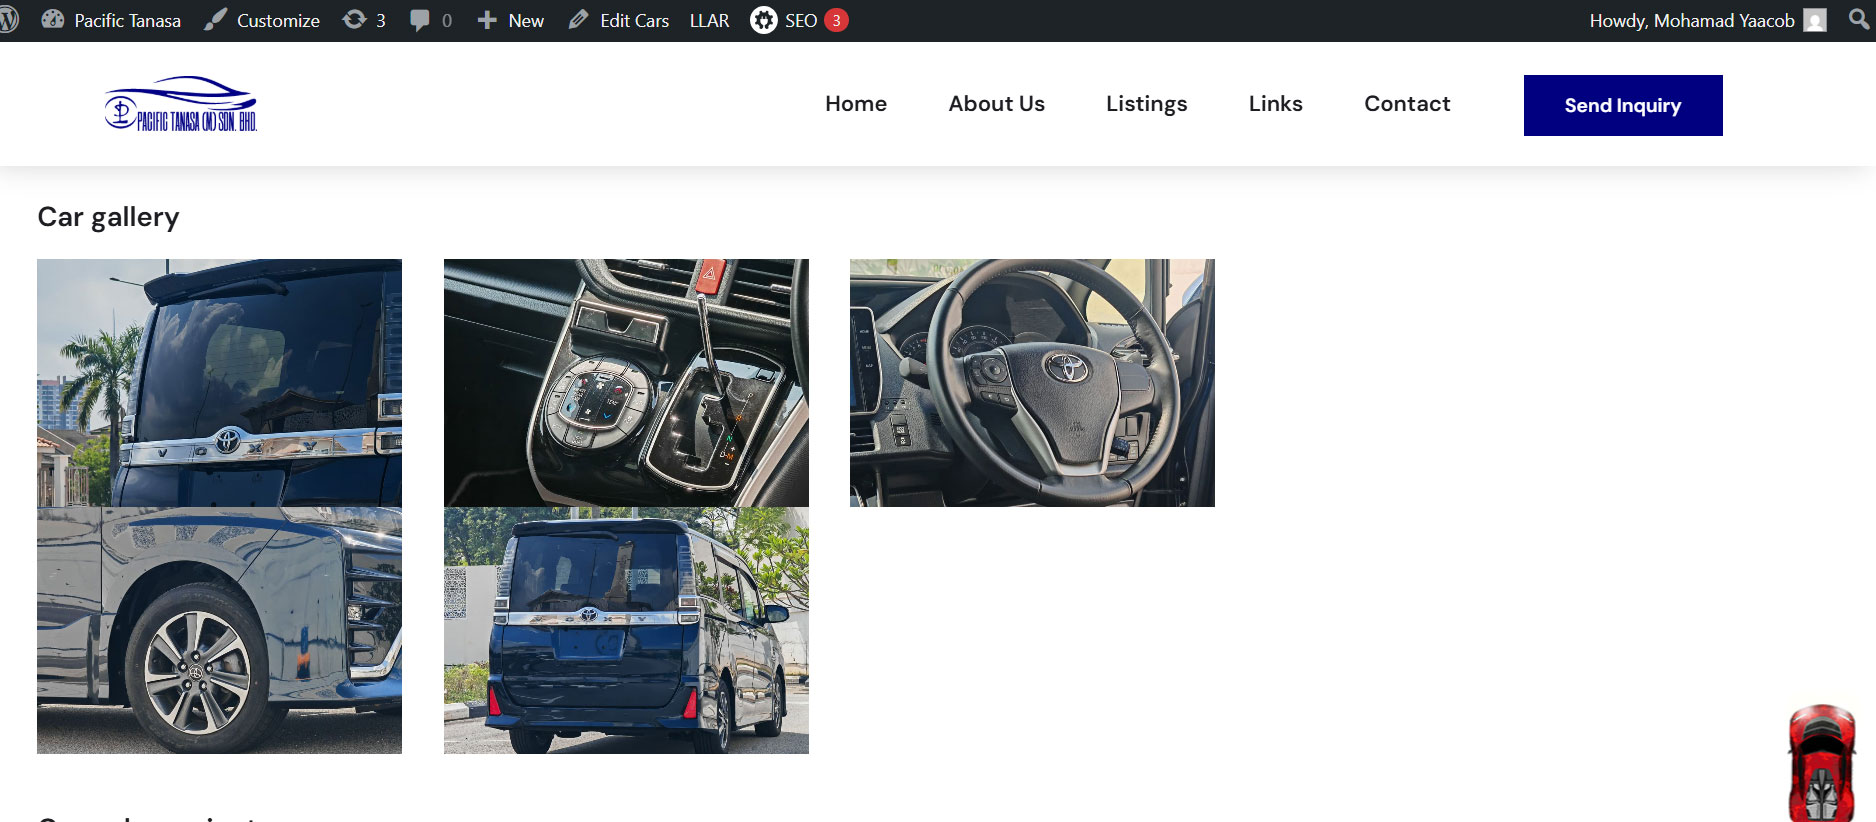Click the user avatar next to Howdy
Viewport: 1876px width, 822px height.
tap(1814, 20)
